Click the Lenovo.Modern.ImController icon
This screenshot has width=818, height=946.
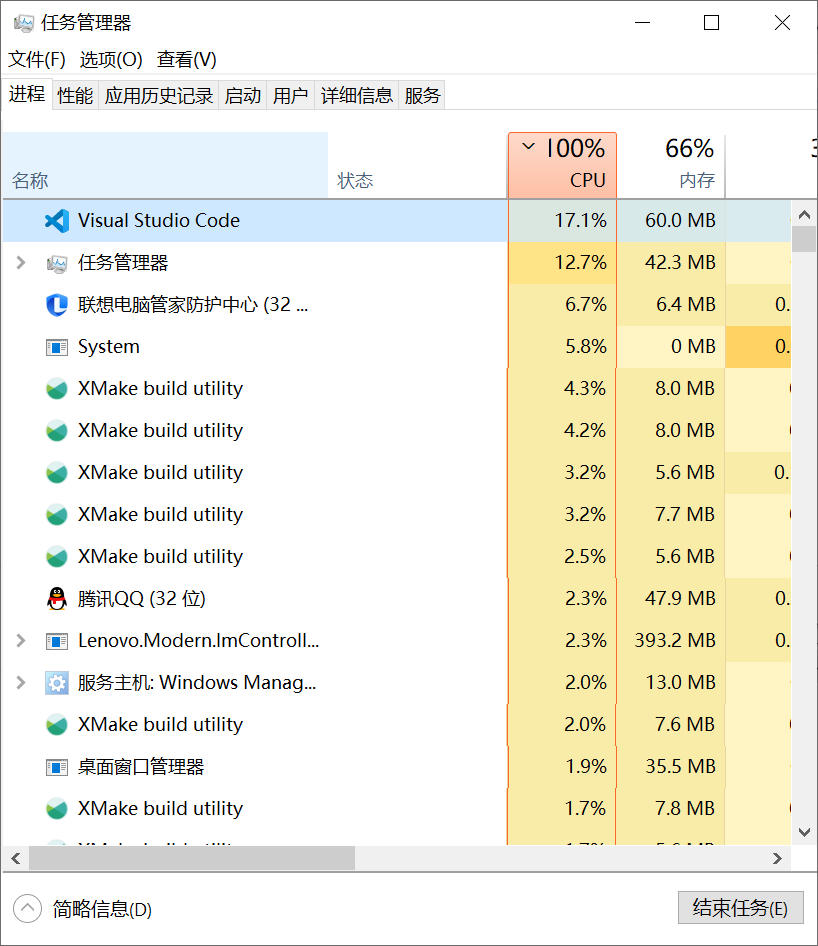[x=57, y=641]
